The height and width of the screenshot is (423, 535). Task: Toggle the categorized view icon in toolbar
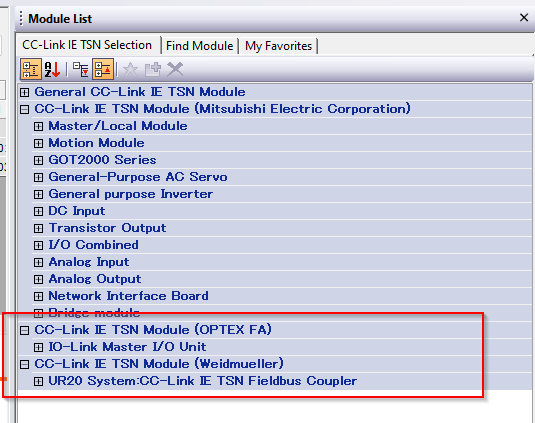(x=31, y=69)
